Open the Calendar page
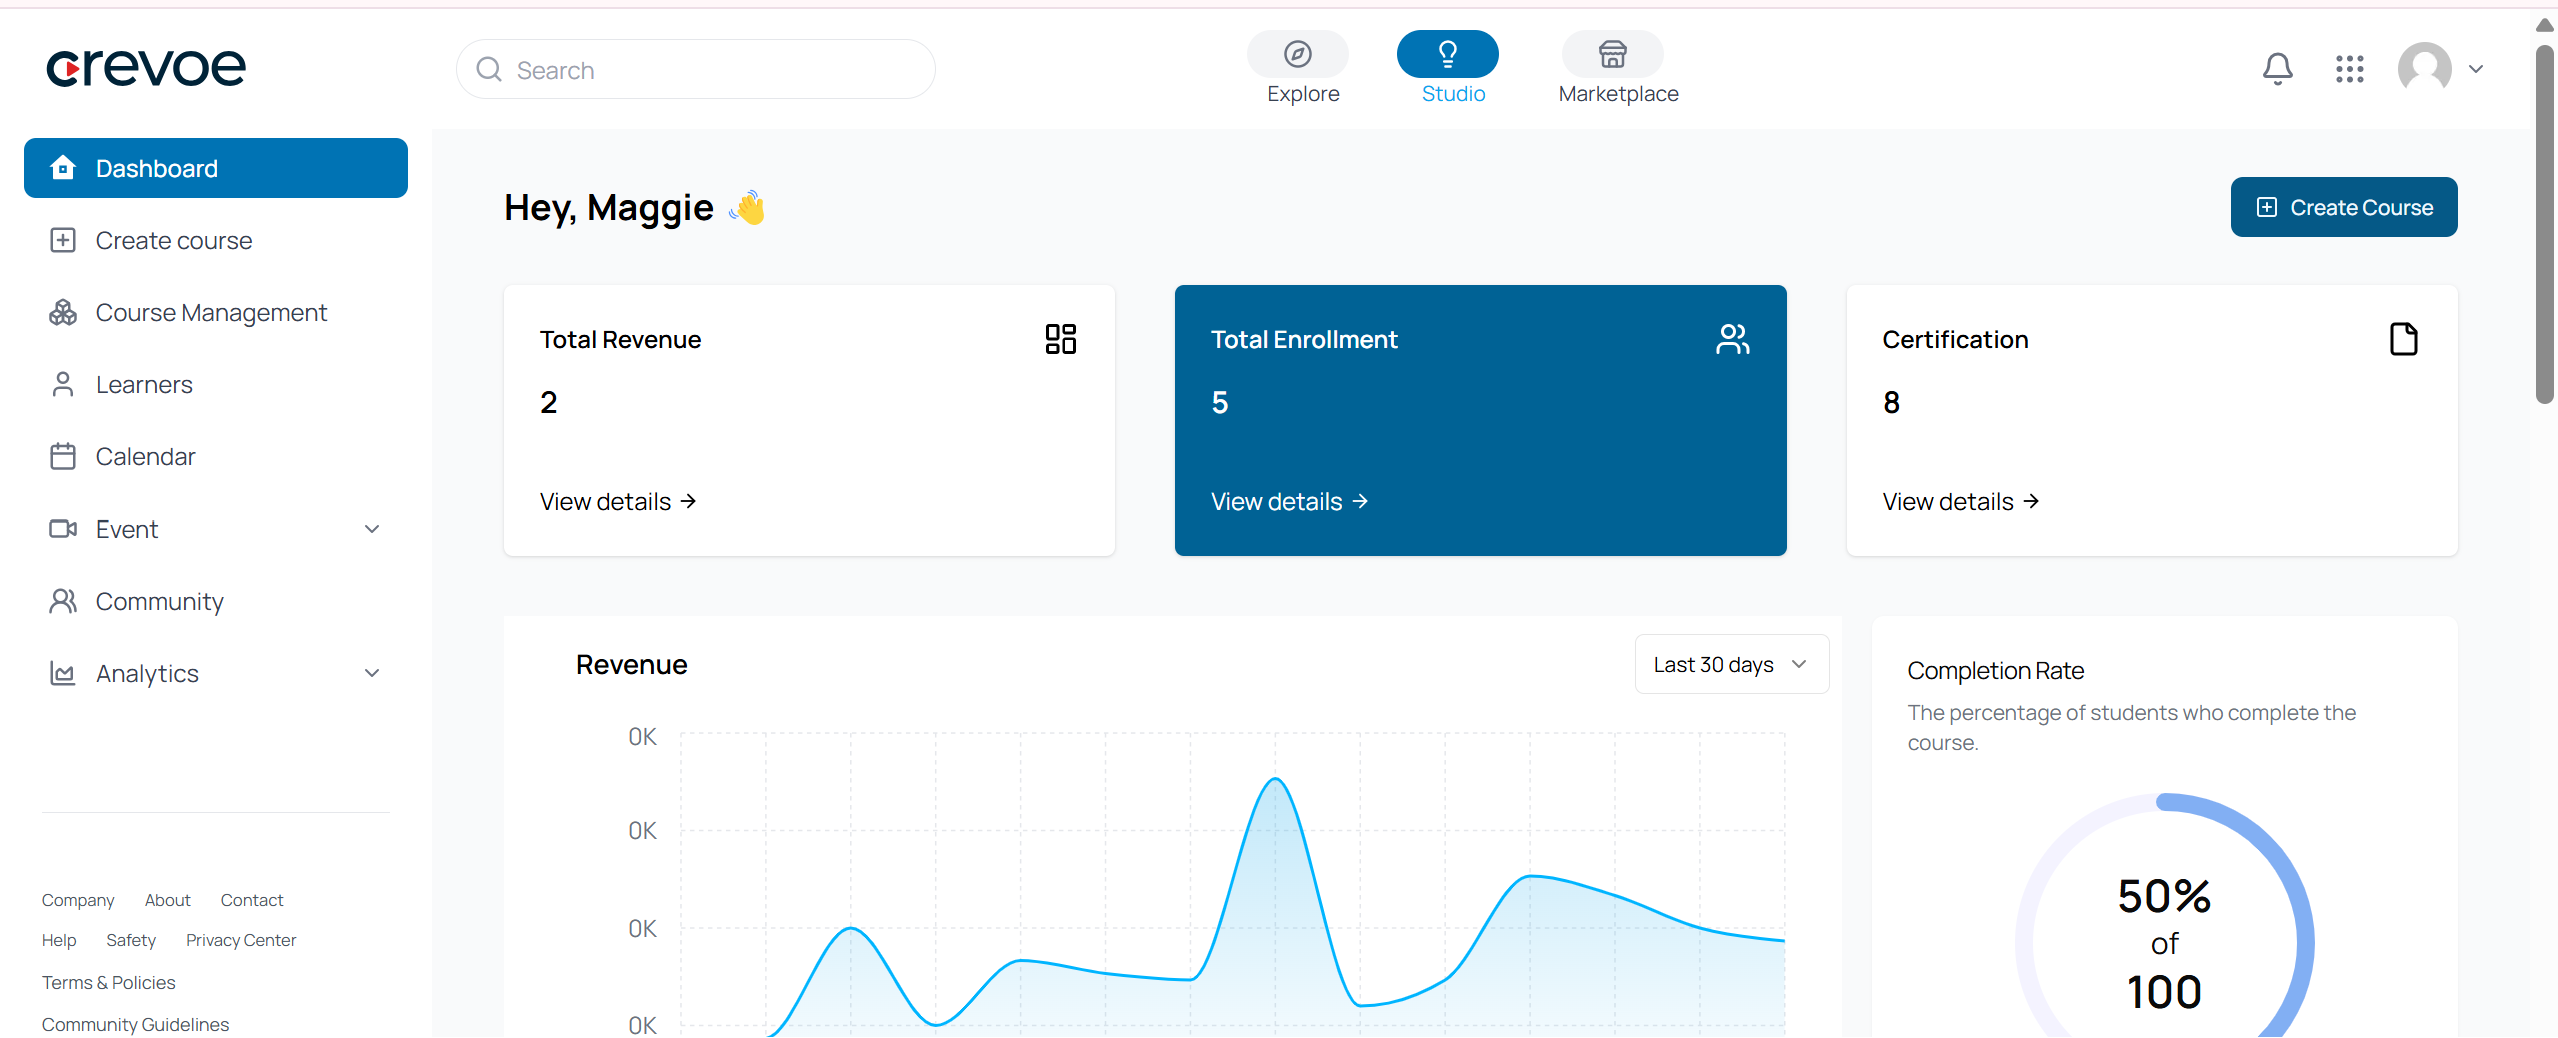The image size is (2558, 1038). click(x=216, y=456)
